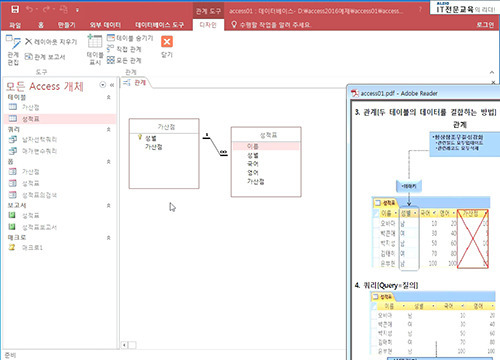Click 관계 편집 (Edit Relationships) in the ribbon

(x=14, y=51)
